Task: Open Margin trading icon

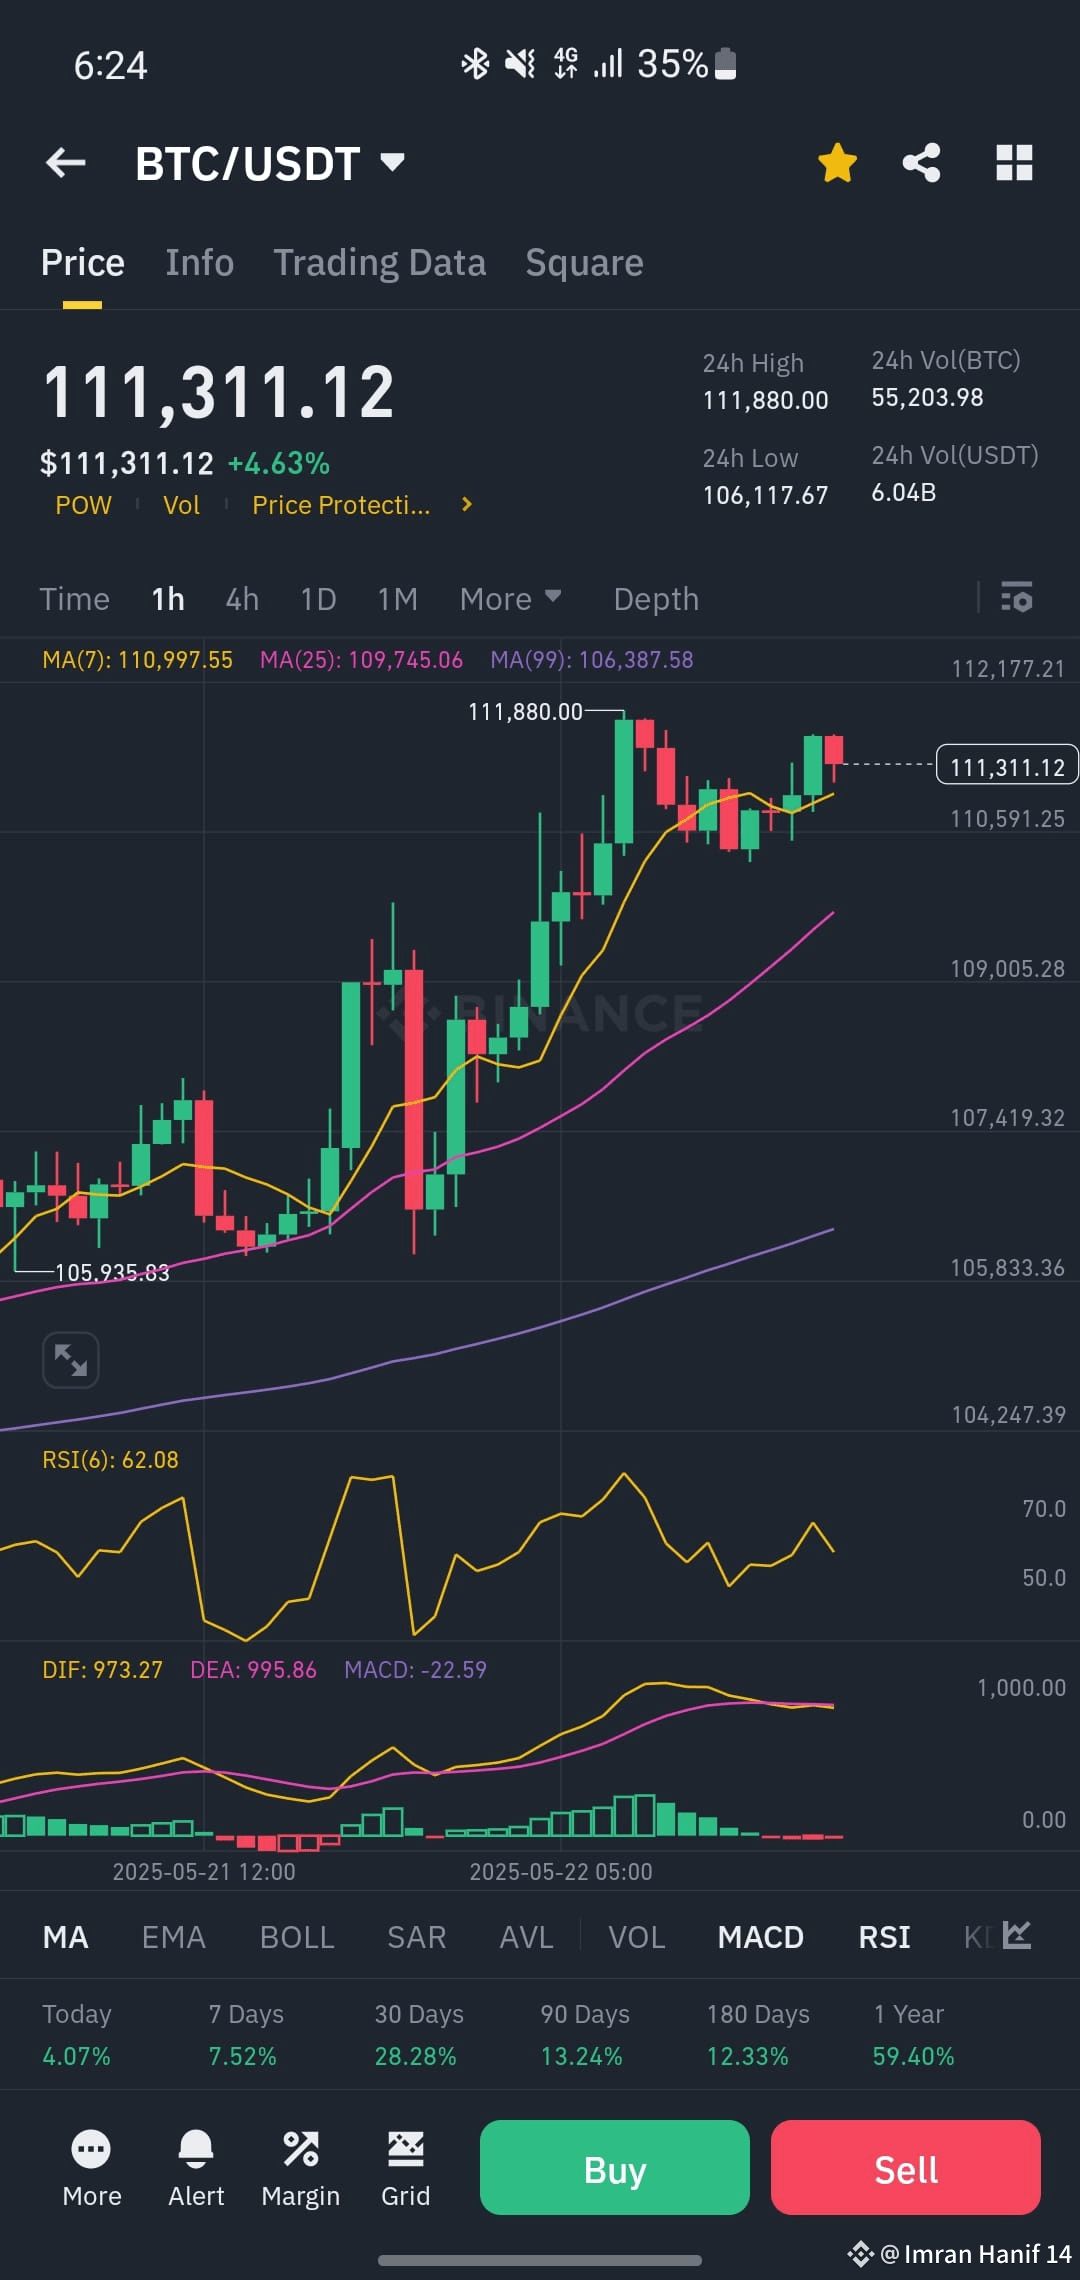Action: pyautogui.click(x=301, y=2169)
